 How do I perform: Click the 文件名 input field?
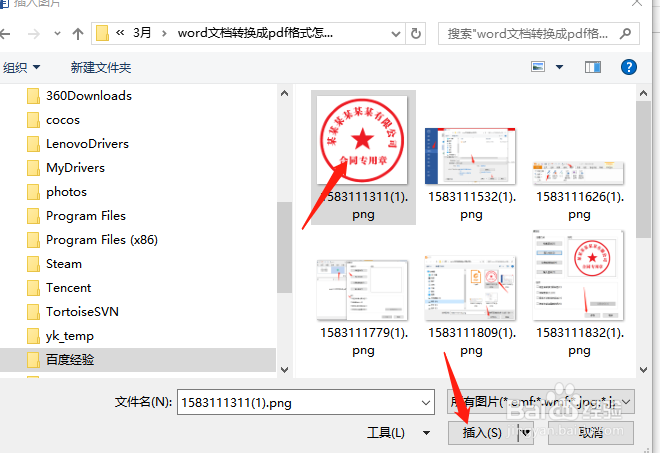coord(299,402)
